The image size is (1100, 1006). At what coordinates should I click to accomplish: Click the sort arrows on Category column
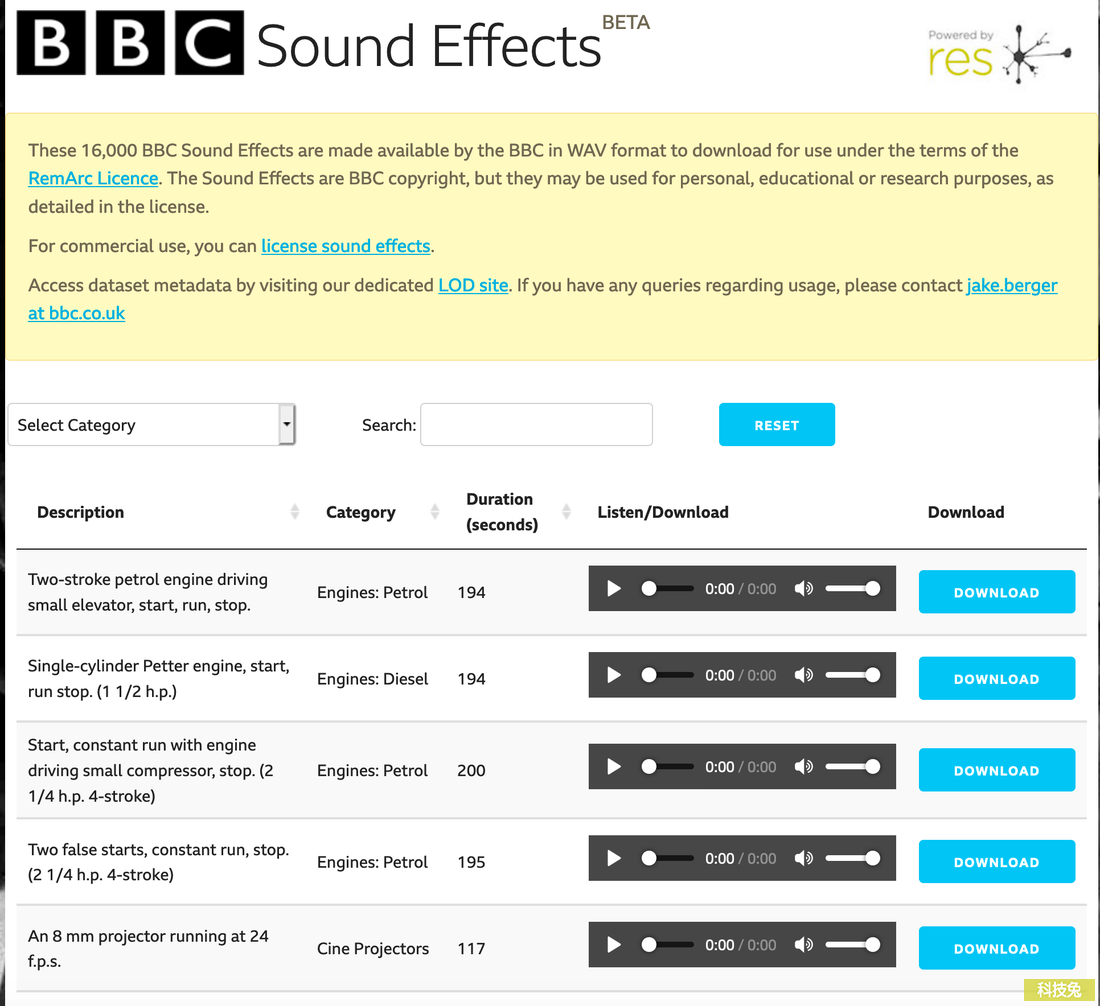pos(435,511)
